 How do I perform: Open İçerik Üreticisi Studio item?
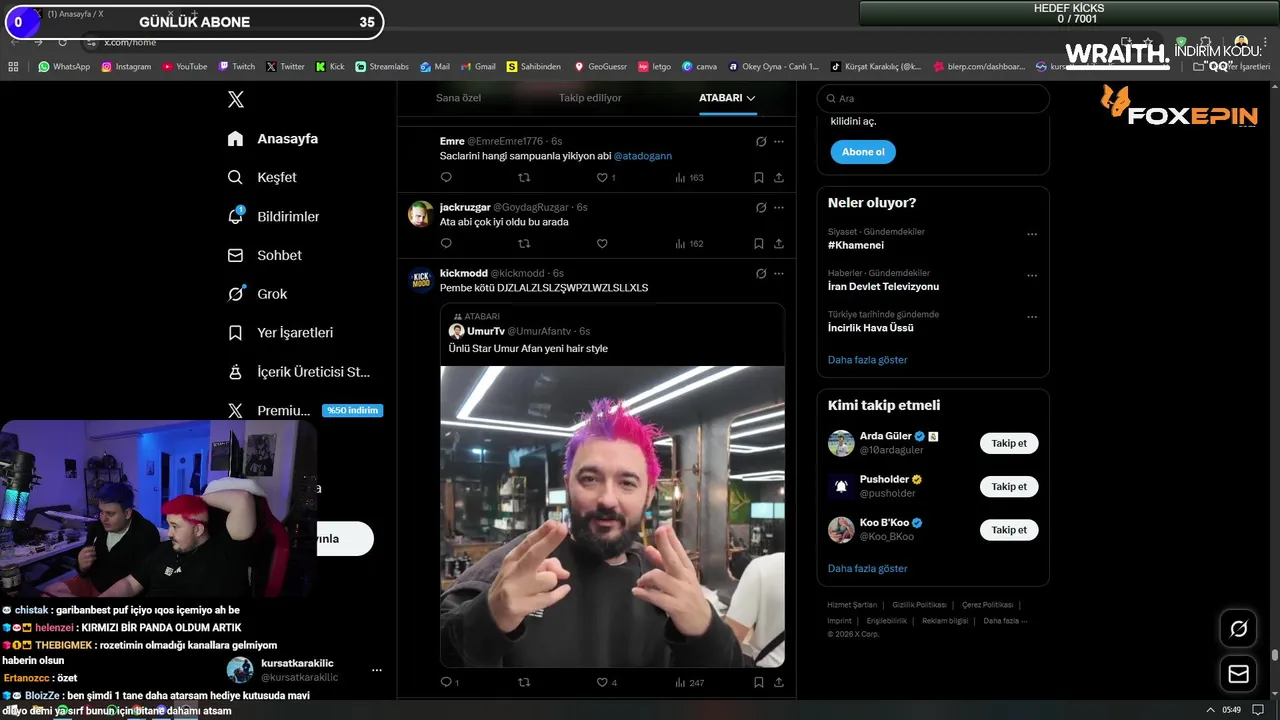point(298,372)
